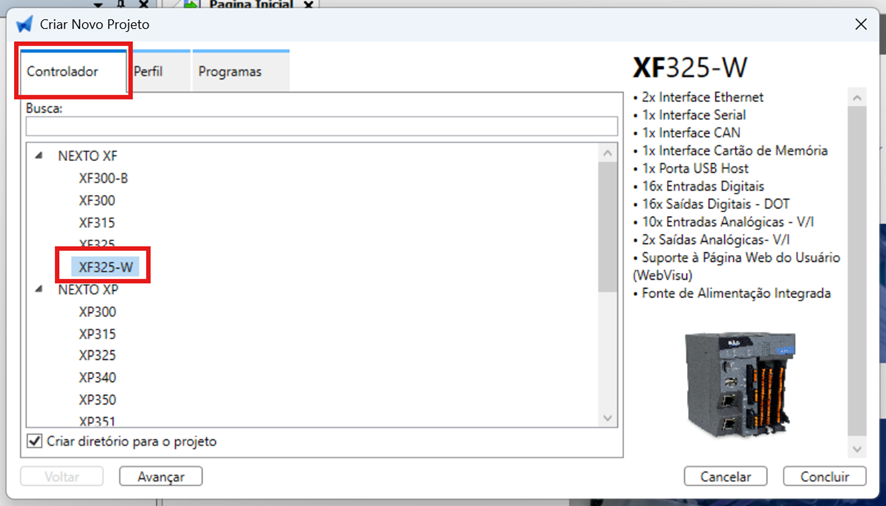This screenshot has height=506, width=886.
Task: Click scroll-down arrow of controller list
Action: (607, 418)
